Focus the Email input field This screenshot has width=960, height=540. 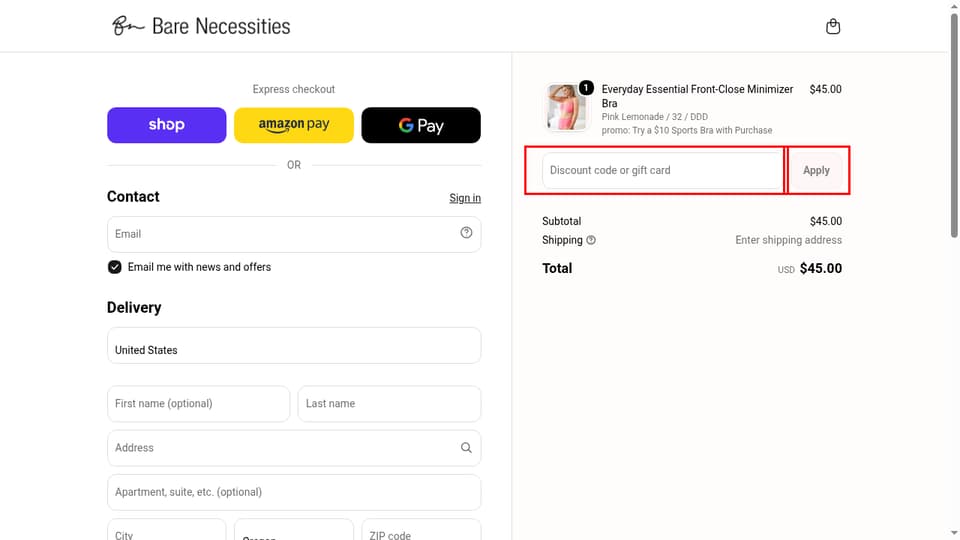(294, 234)
